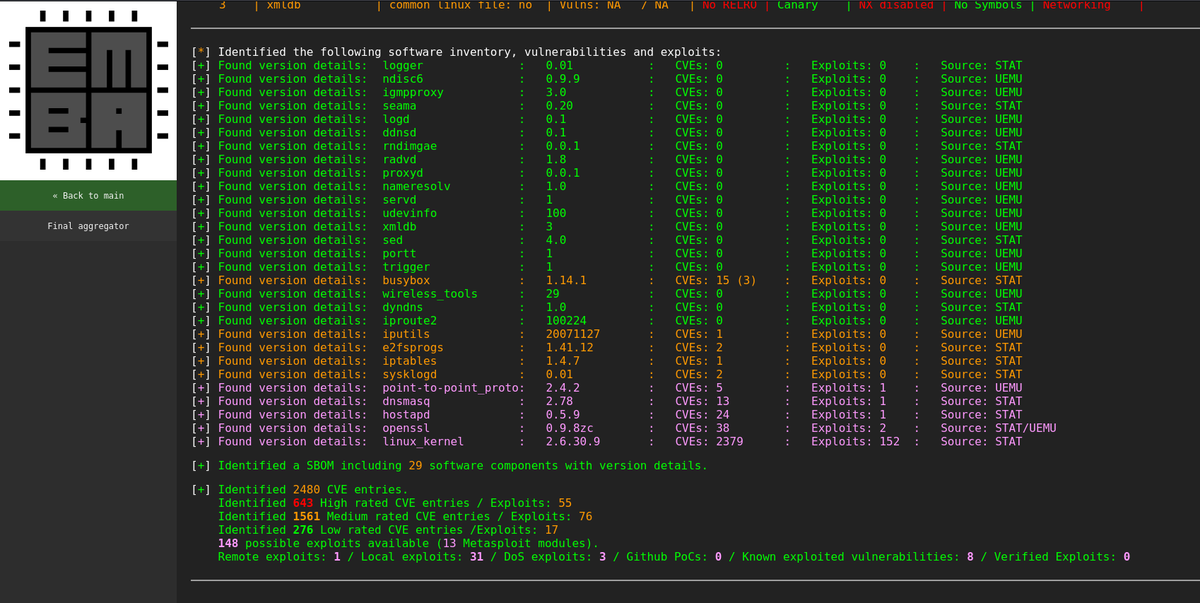Click the 'proxyd' component entry

click(x=403, y=173)
